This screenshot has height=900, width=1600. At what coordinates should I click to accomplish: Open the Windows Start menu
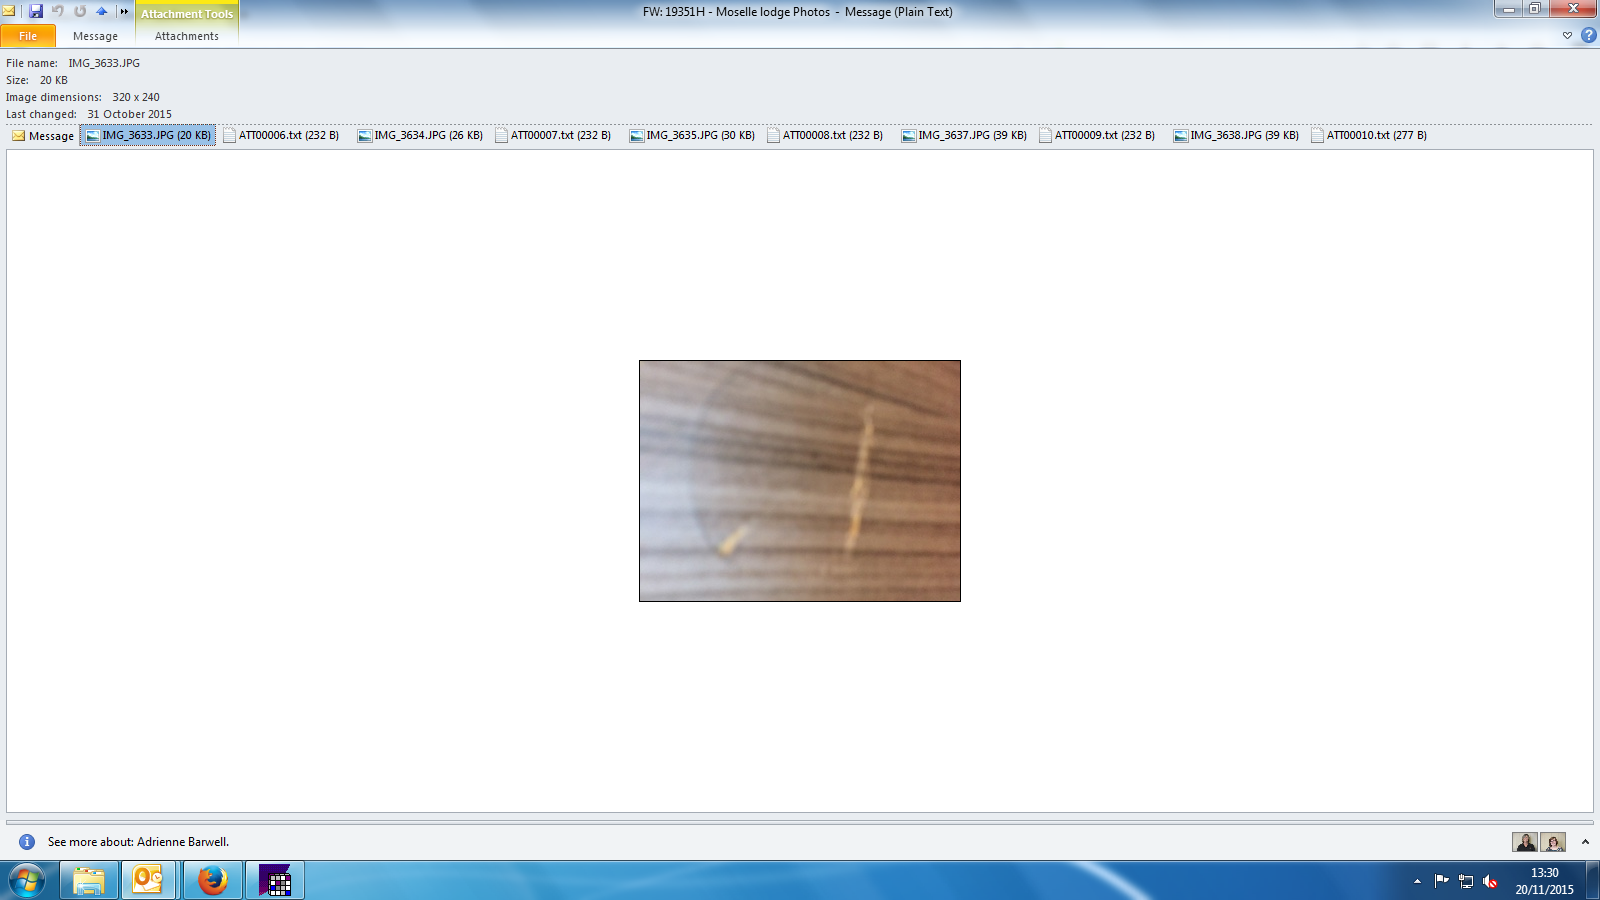tap(27, 881)
